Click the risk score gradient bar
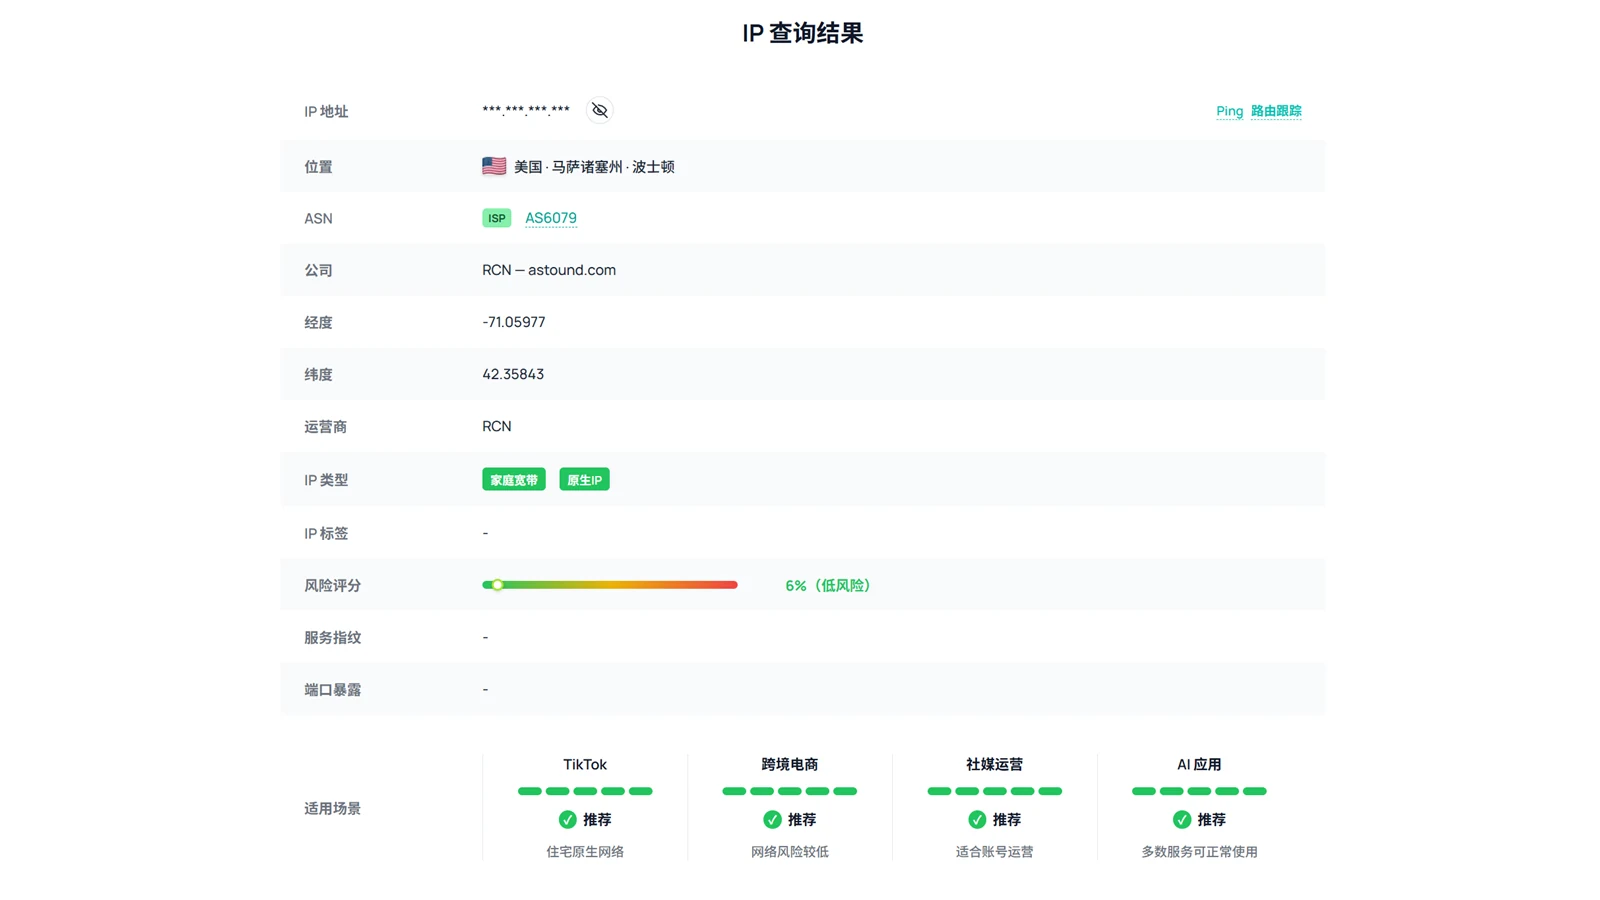The image size is (1600, 900). [x=610, y=585]
